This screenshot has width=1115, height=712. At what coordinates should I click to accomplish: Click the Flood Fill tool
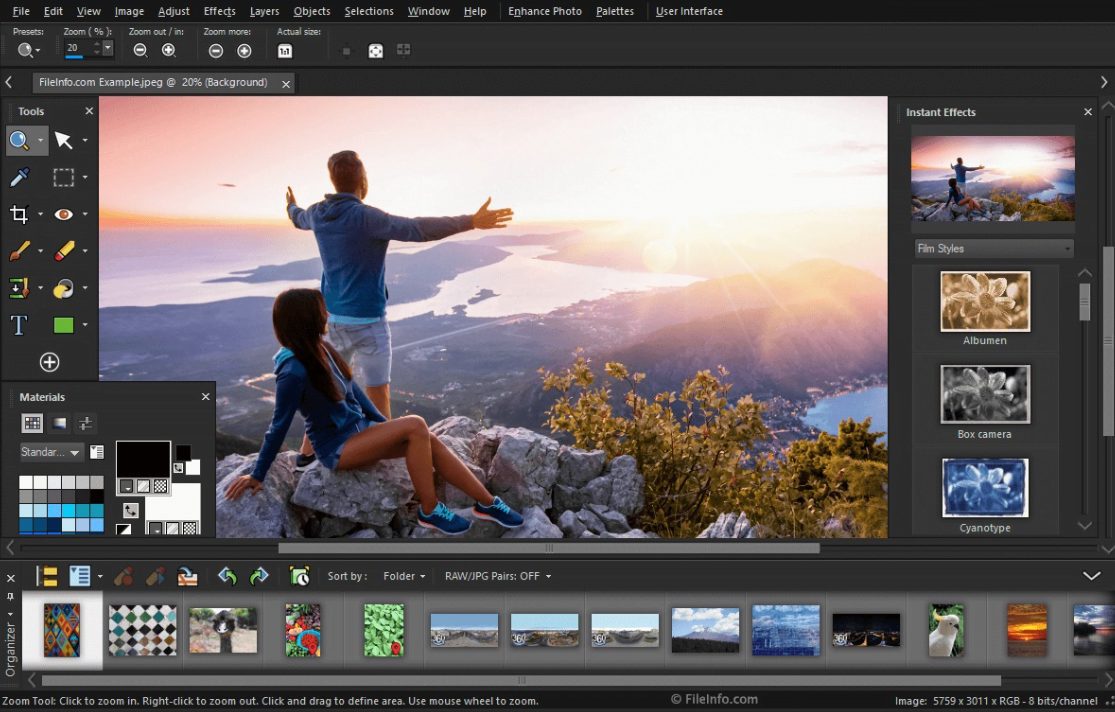[62, 288]
